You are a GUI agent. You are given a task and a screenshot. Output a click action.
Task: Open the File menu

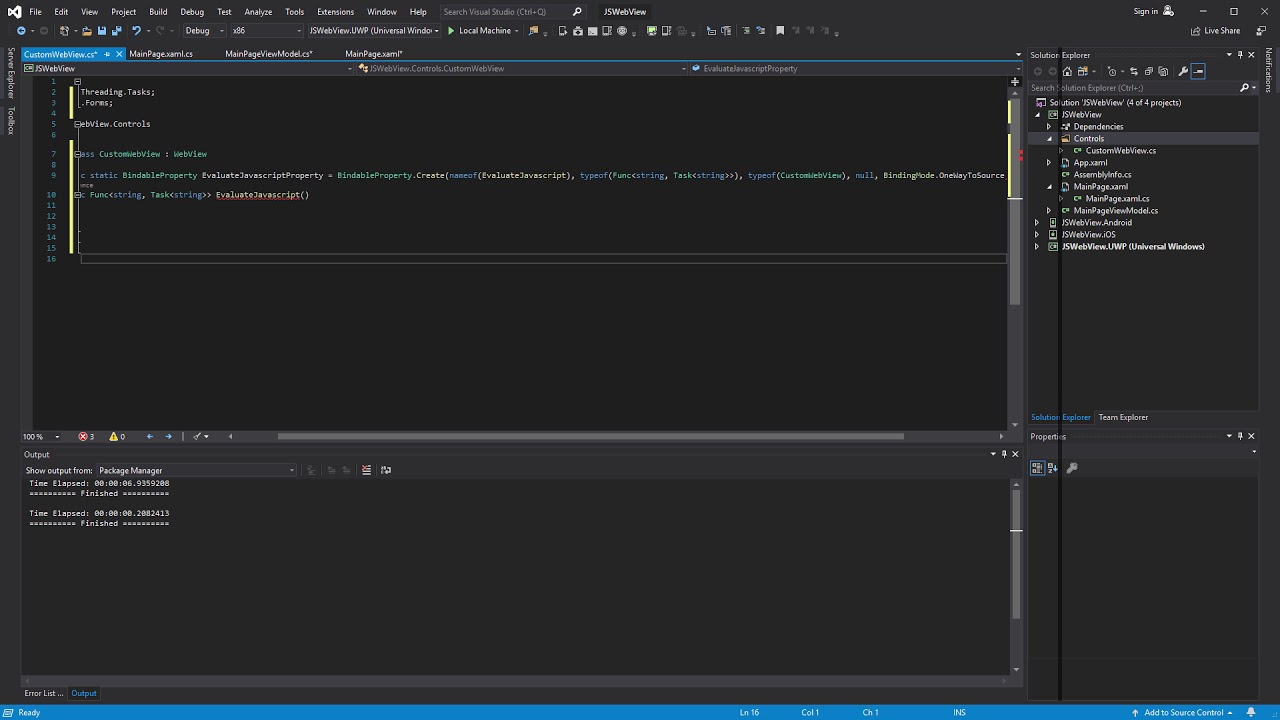[x=35, y=12]
